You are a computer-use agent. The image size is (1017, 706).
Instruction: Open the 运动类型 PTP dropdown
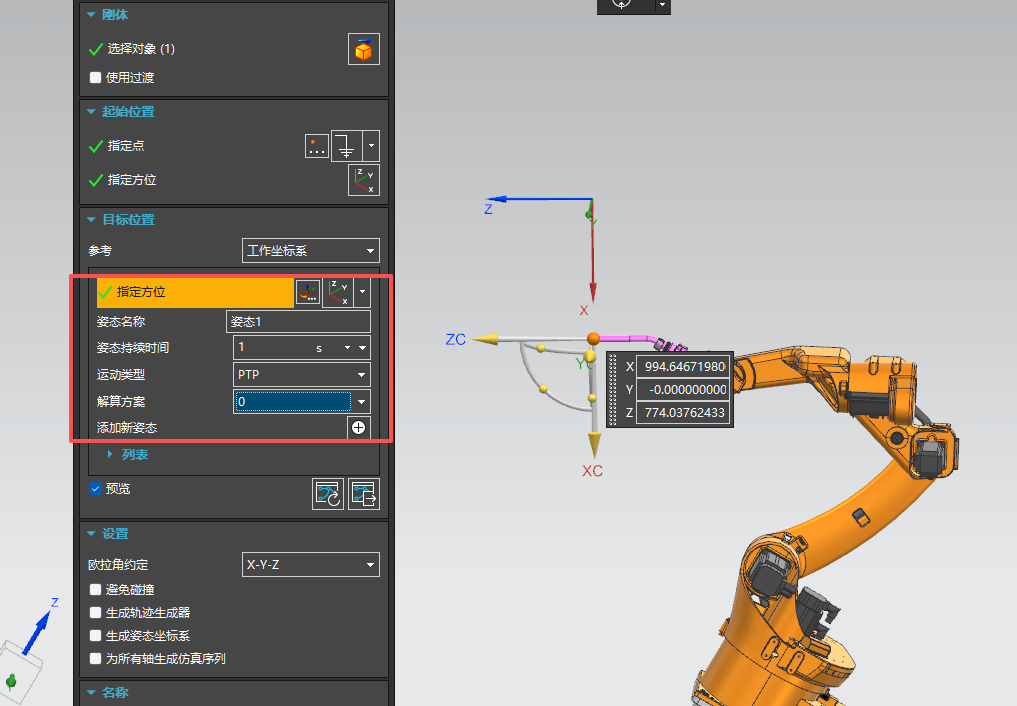click(x=302, y=374)
